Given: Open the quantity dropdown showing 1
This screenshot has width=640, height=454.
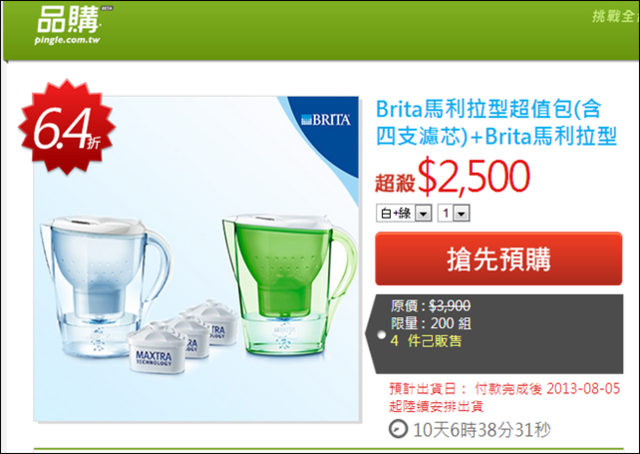Looking at the screenshot, I should click(x=453, y=213).
